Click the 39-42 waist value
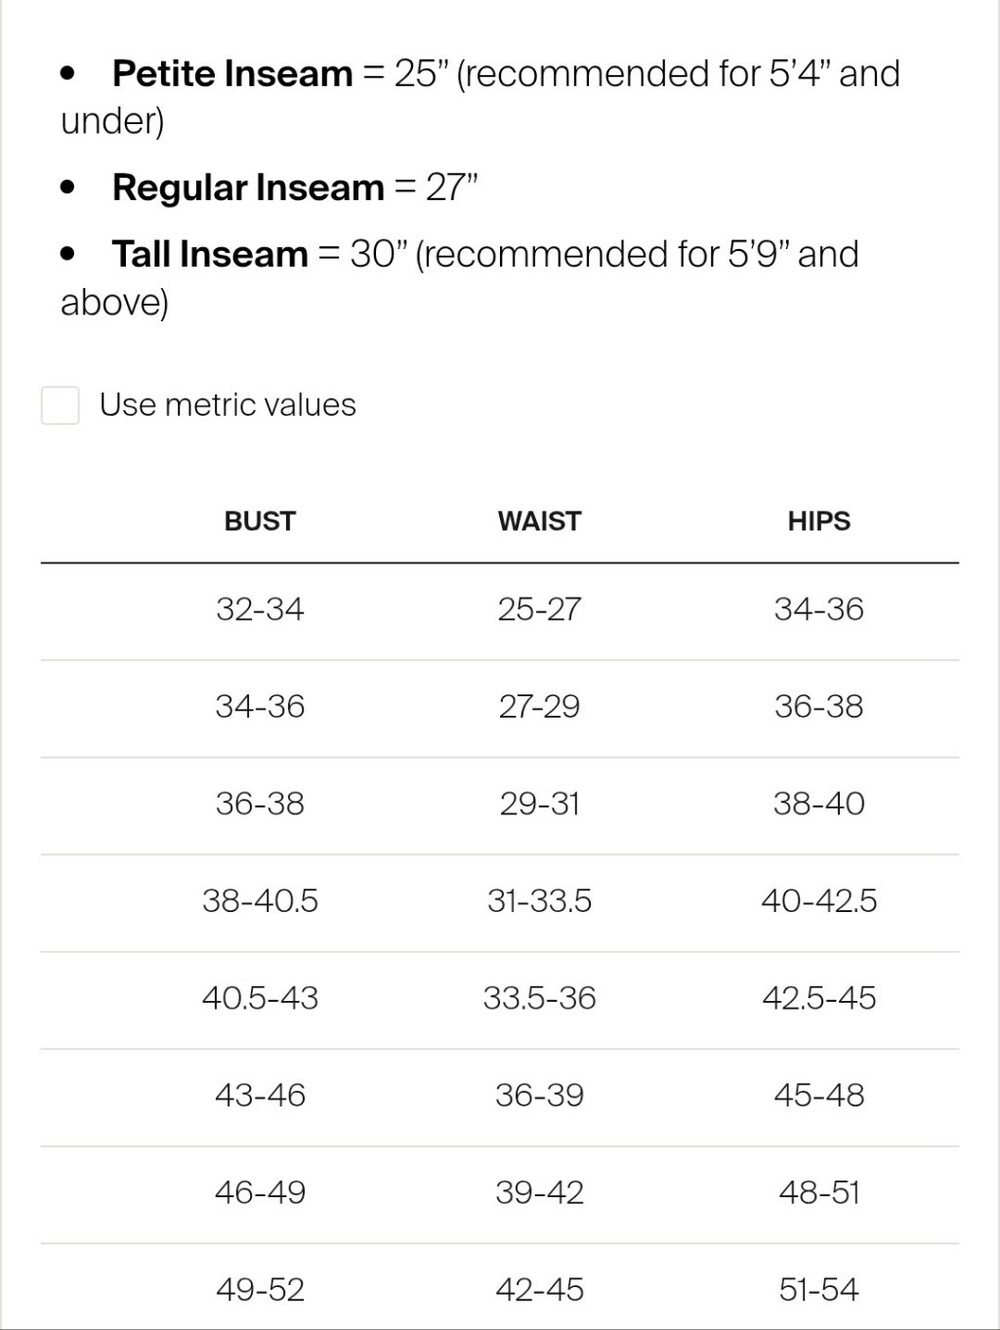The width and height of the screenshot is (1000, 1330). (x=539, y=1192)
